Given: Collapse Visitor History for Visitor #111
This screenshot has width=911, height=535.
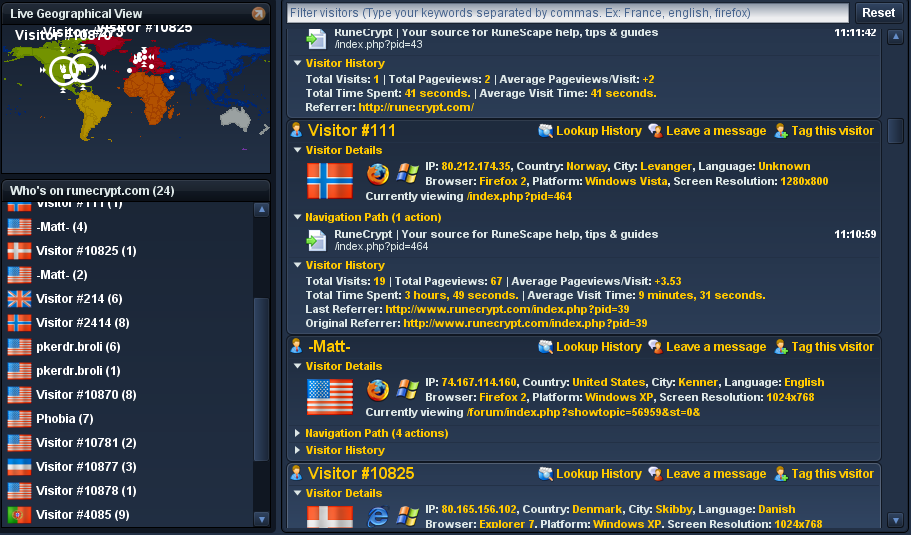Looking at the screenshot, I should (297, 265).
